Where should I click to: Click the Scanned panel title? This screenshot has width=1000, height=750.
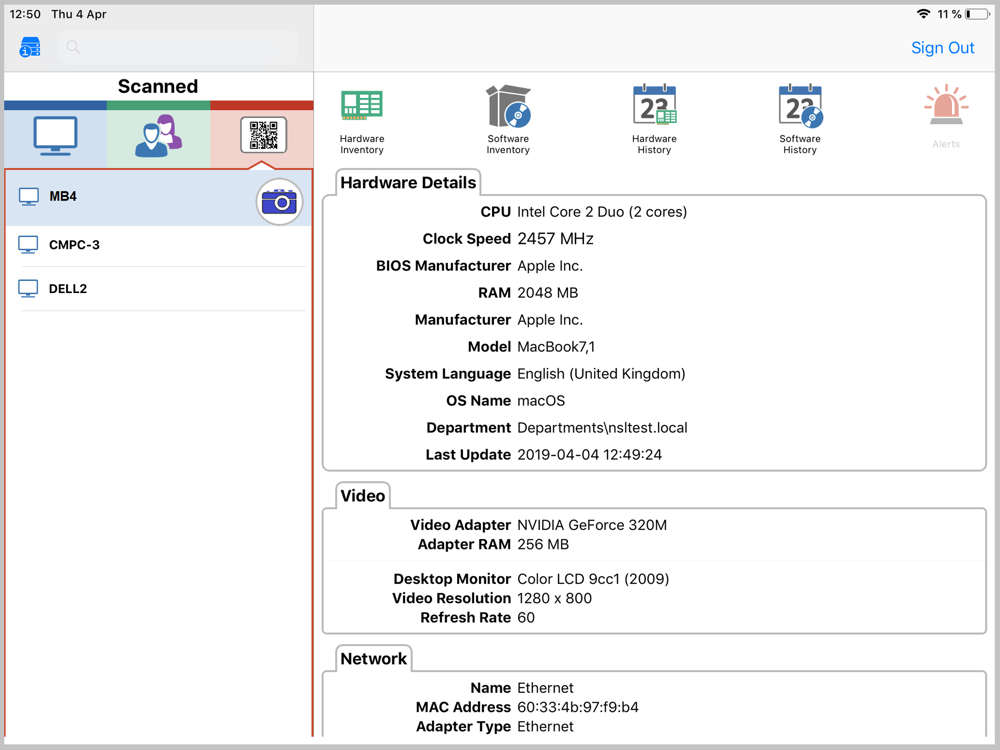coord(158,86)
